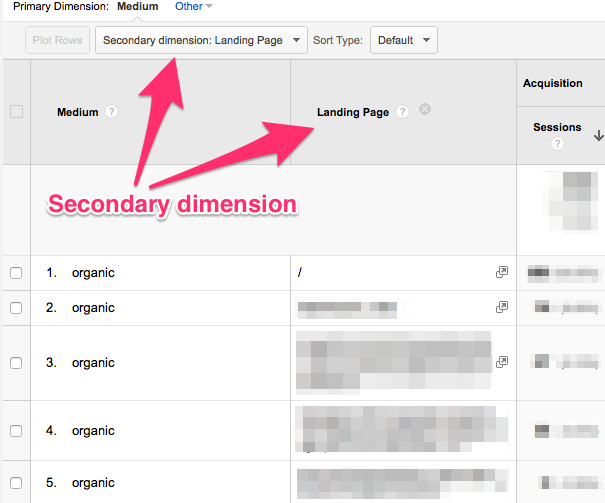Expand the Other primary dimension menu
605x503 pixels.
point(193,7)
